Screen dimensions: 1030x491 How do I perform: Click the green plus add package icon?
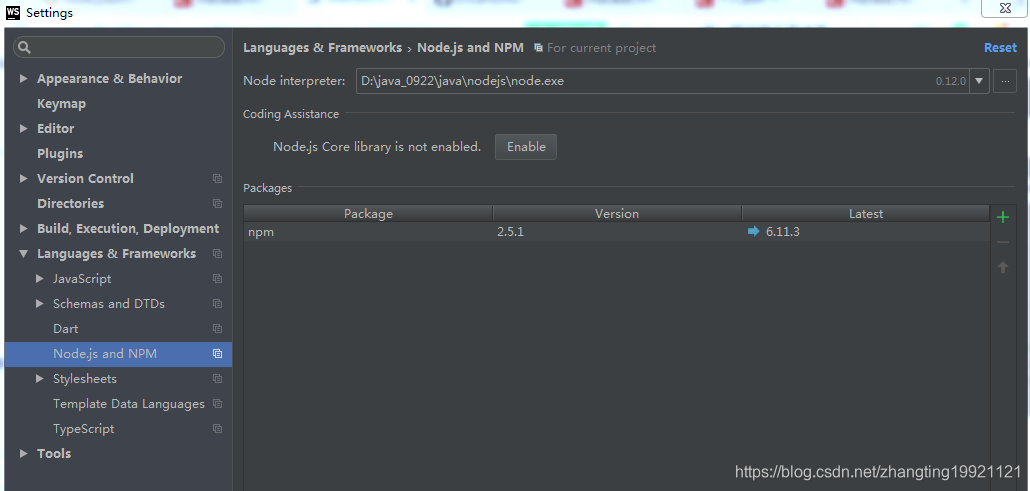[x=1002, y=217]
